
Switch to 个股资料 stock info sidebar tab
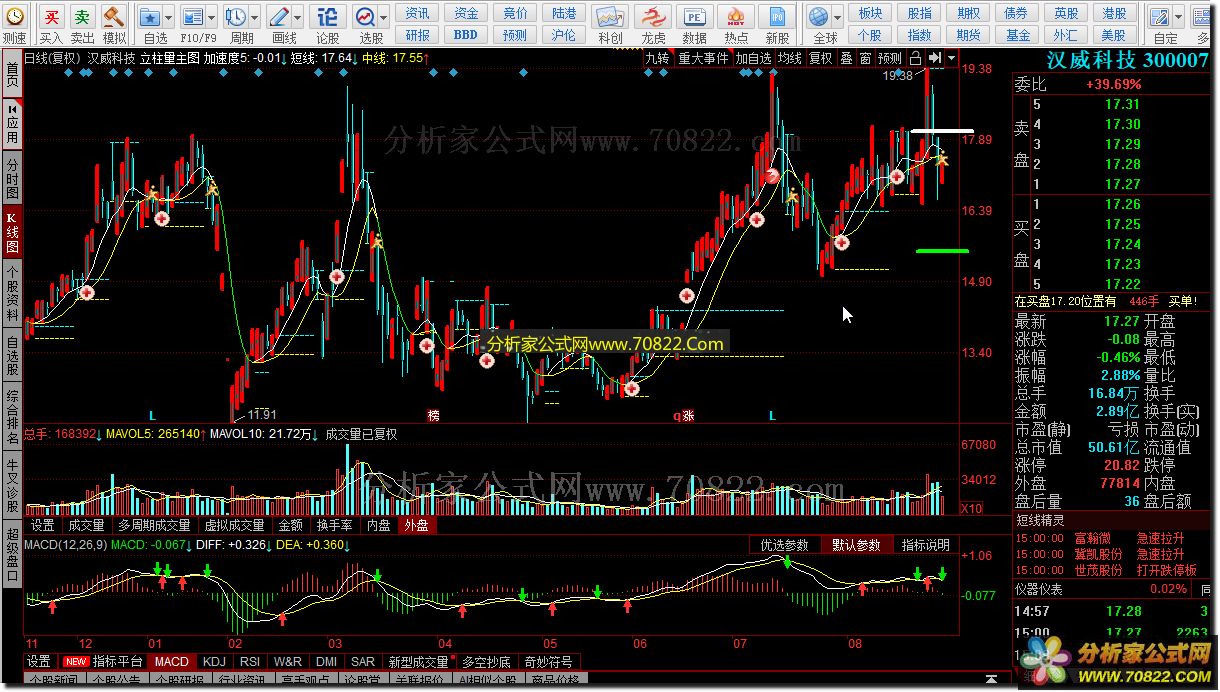coord(12,293)
